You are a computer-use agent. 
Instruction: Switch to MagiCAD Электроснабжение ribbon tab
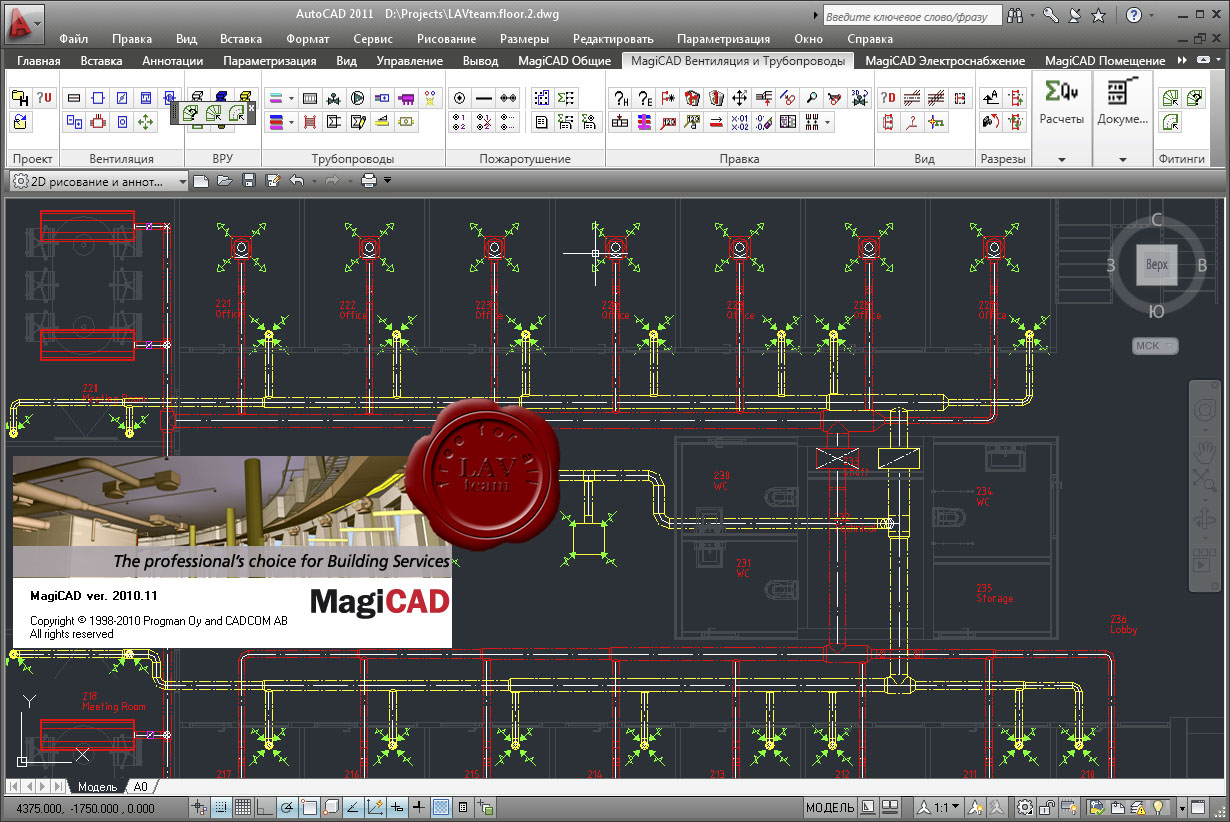(x=944, y=61)
